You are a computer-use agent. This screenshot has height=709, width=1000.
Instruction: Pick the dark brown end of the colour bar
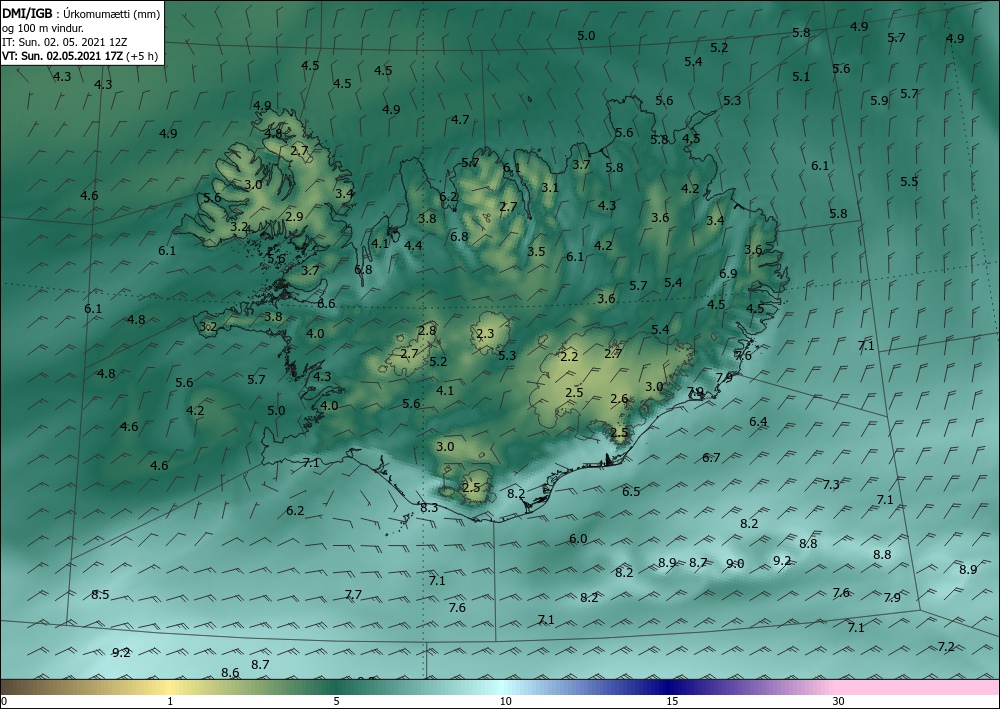click(x=13, y=687)
